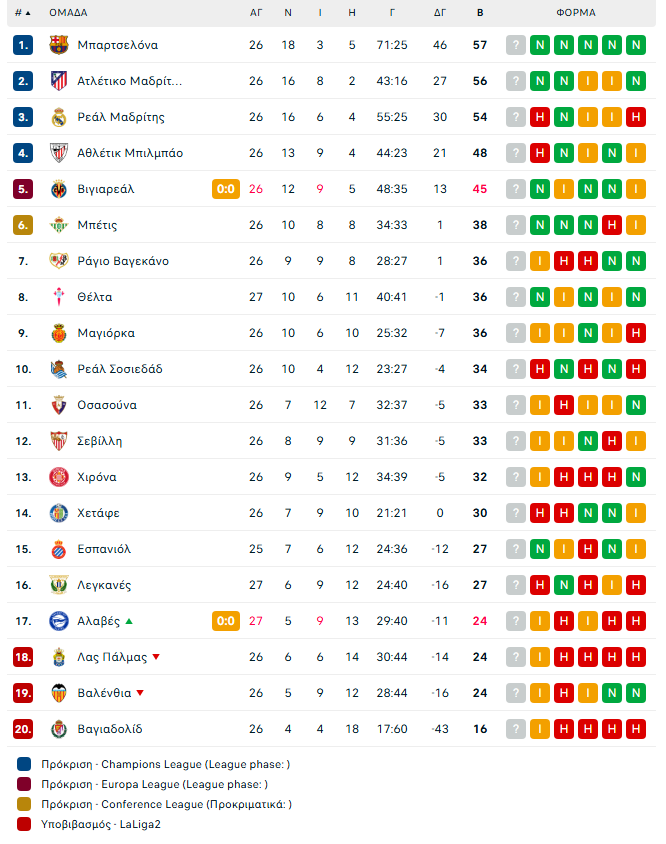Screen dimensions: 666x844
Task: Click Villarreal's live 0:0 score badge
Action: tap(226, 189)
